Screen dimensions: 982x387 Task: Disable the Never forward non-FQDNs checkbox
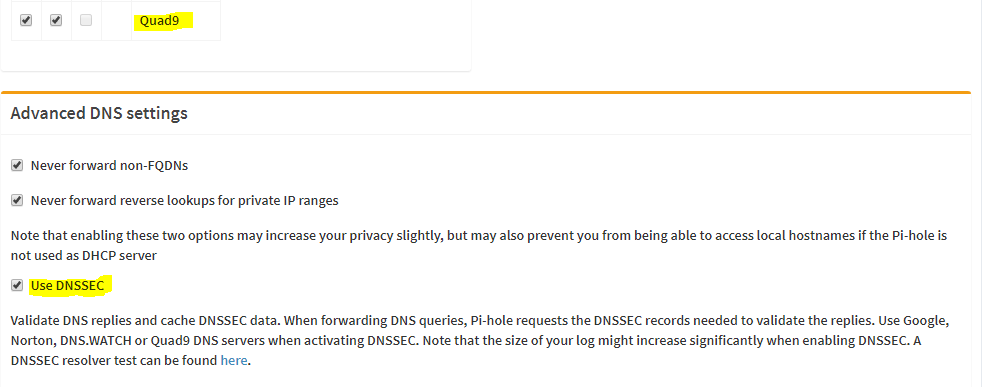coord(17,166)
